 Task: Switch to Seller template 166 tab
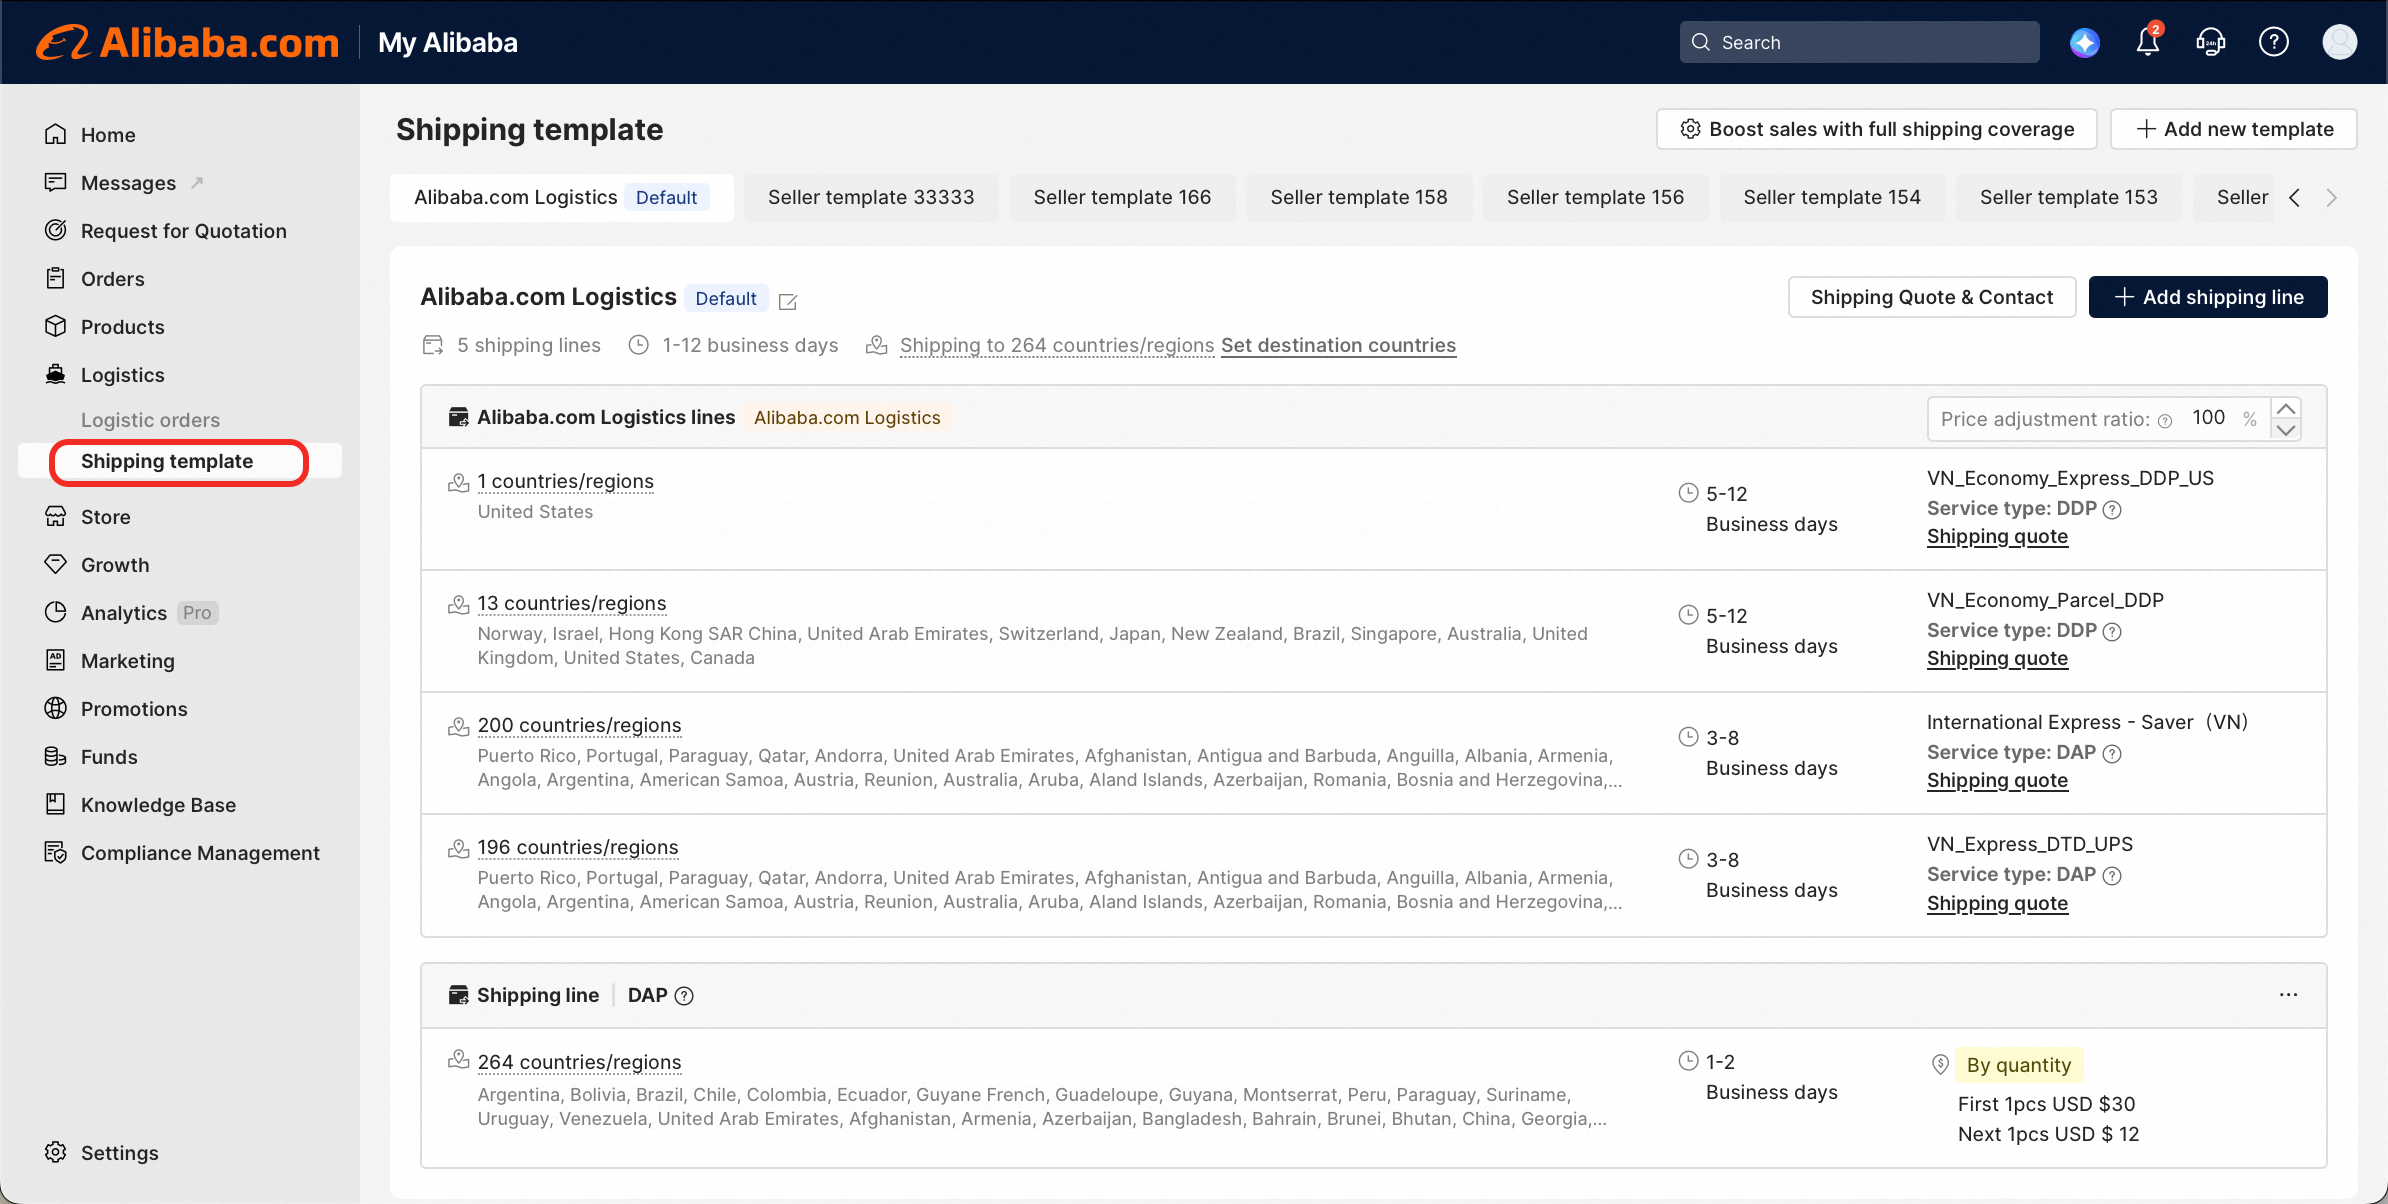coord(1122,197)
